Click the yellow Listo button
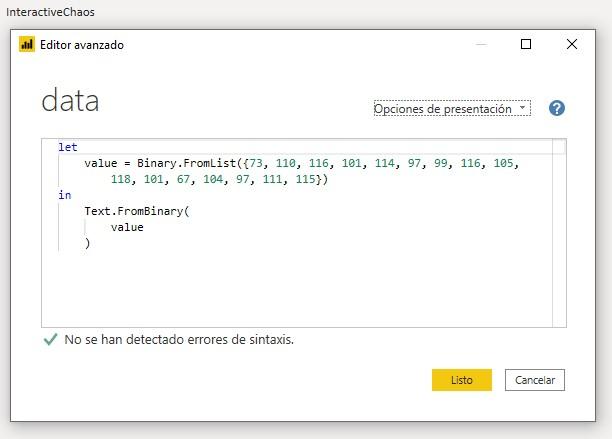 pyautogui.click(x=462, y=380)
